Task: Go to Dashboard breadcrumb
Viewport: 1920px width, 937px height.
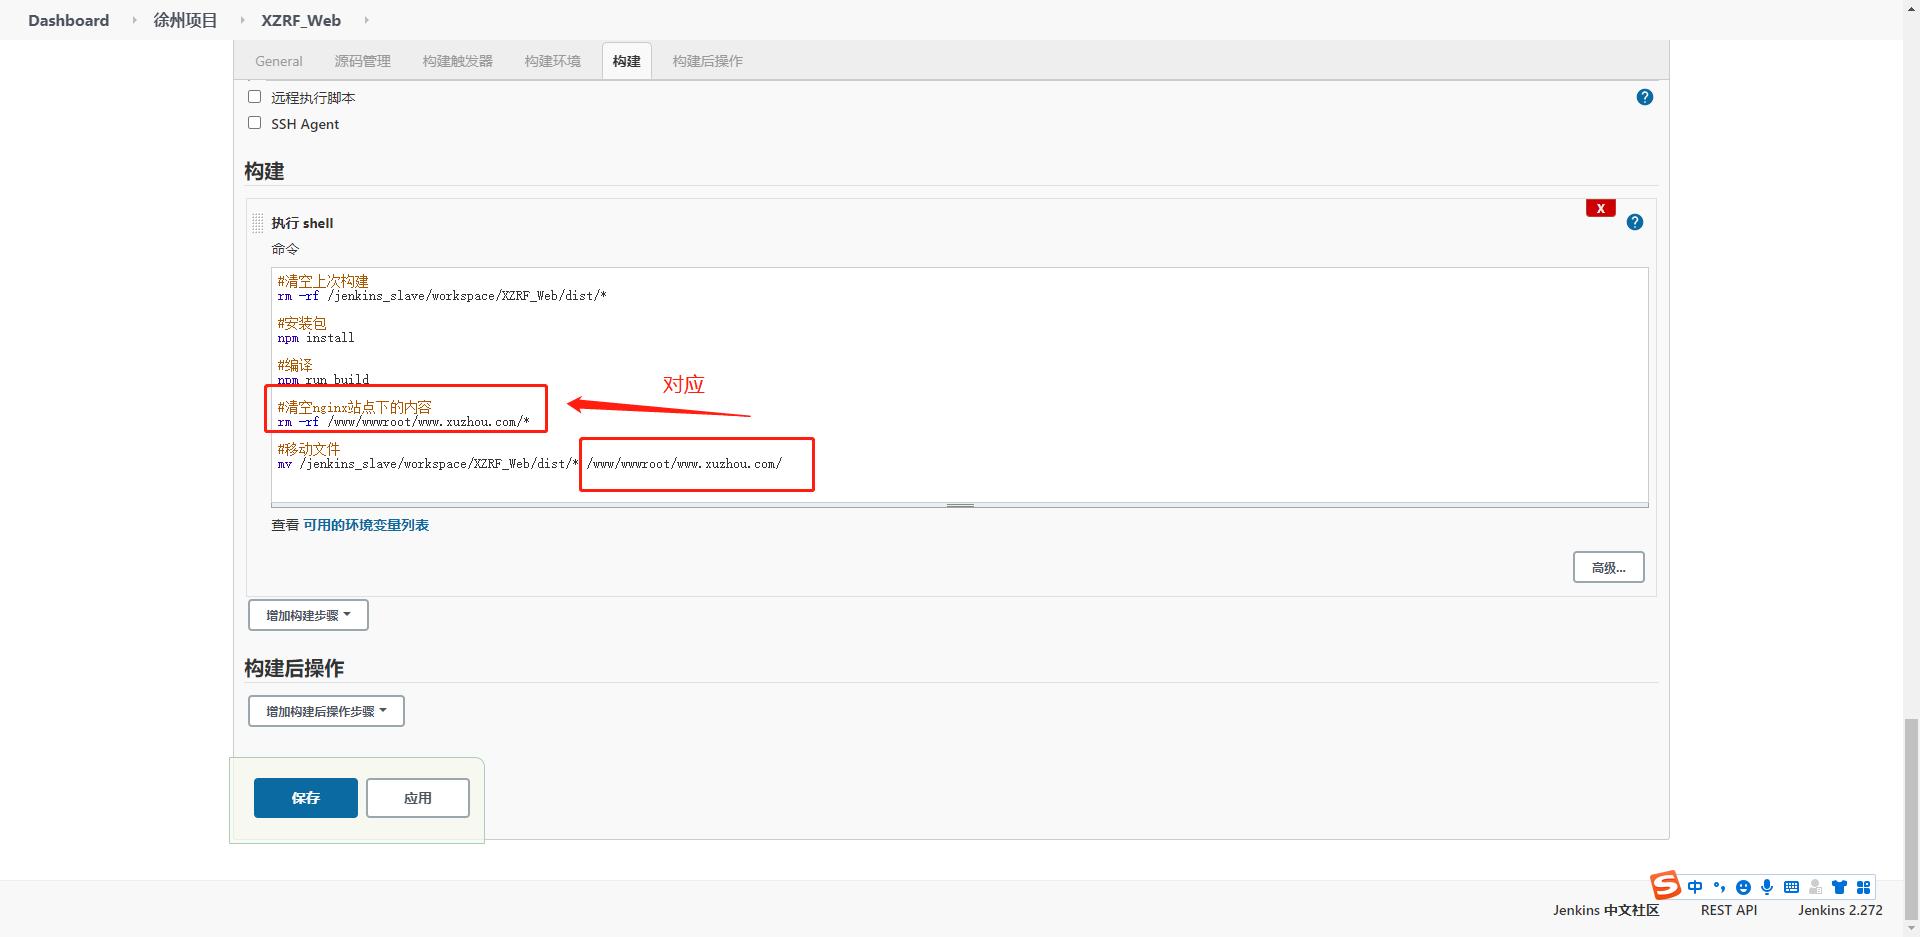Action: click(x=68, y=20)
